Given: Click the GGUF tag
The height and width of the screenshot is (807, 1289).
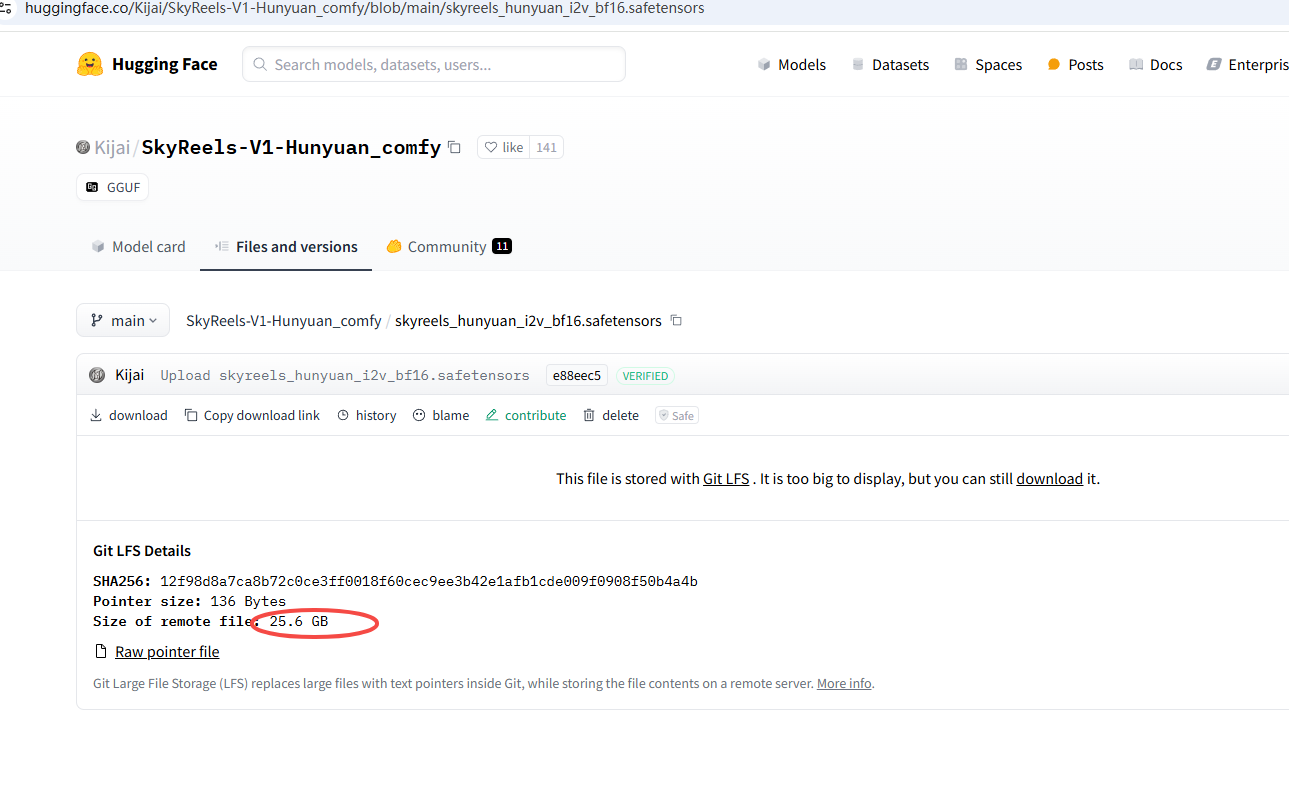Looking at the screenshot, I should pyautogui.click(x=112, y=187).
